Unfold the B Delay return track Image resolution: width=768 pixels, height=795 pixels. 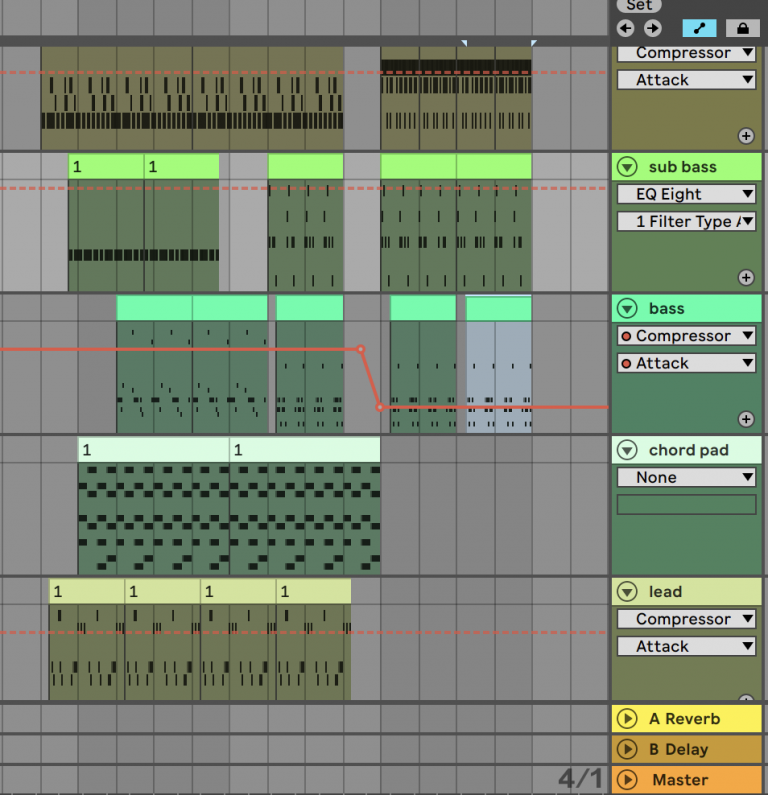point(627,749)
